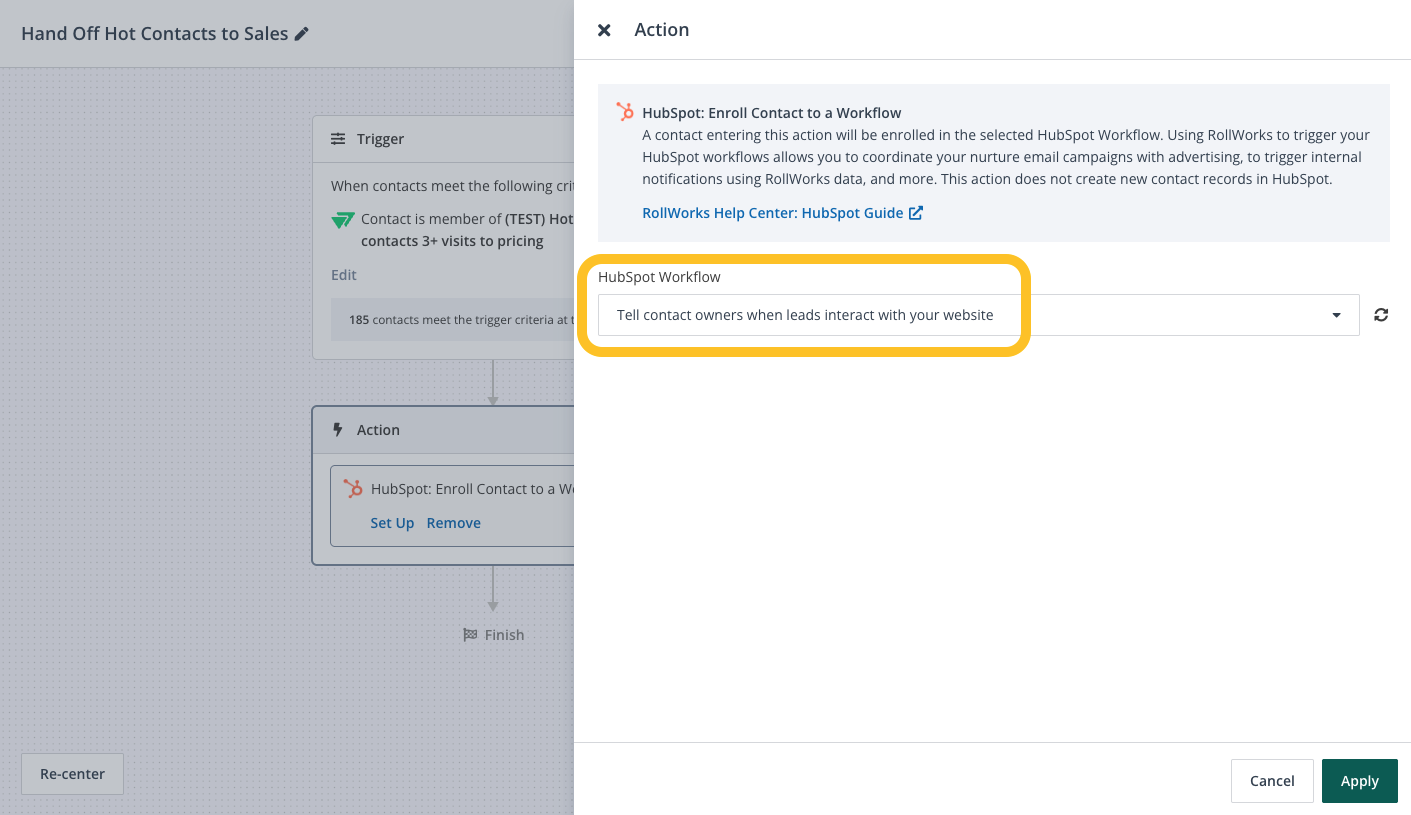Click Edit under the Trigger criteria

point(344,275)
